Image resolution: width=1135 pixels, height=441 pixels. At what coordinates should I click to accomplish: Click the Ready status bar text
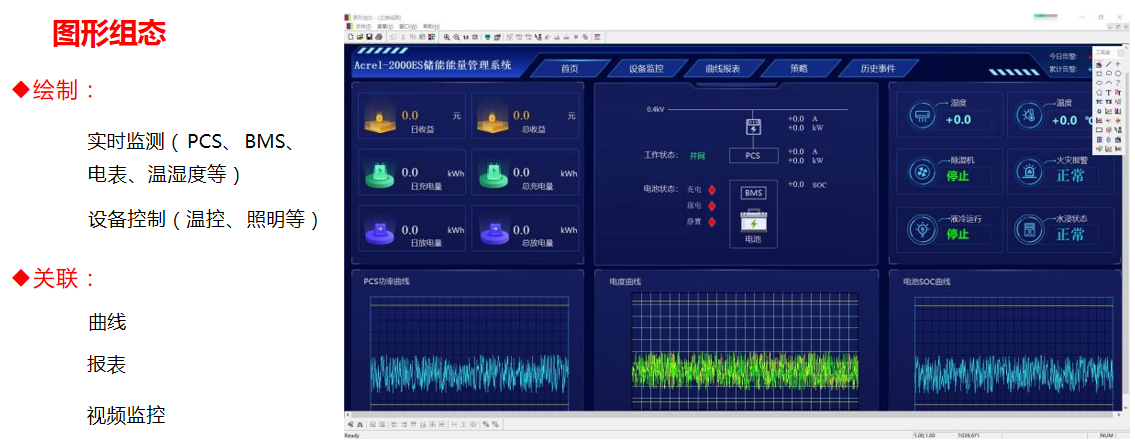pyautogui.click(x=352, y=435)
